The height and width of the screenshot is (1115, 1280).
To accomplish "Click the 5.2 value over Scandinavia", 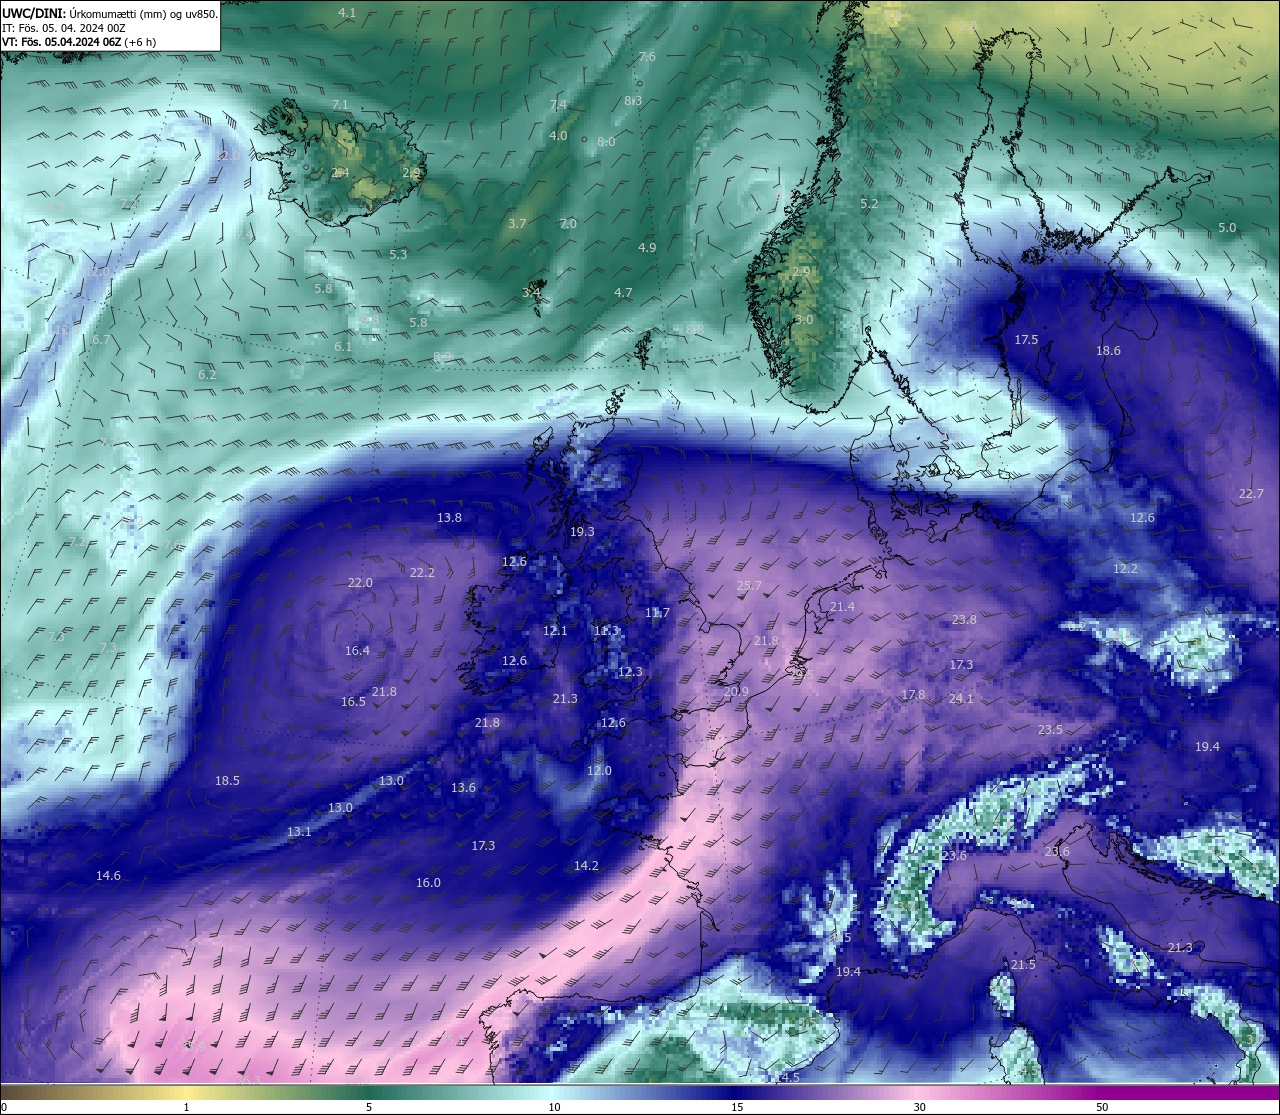I will coord(869,204).
